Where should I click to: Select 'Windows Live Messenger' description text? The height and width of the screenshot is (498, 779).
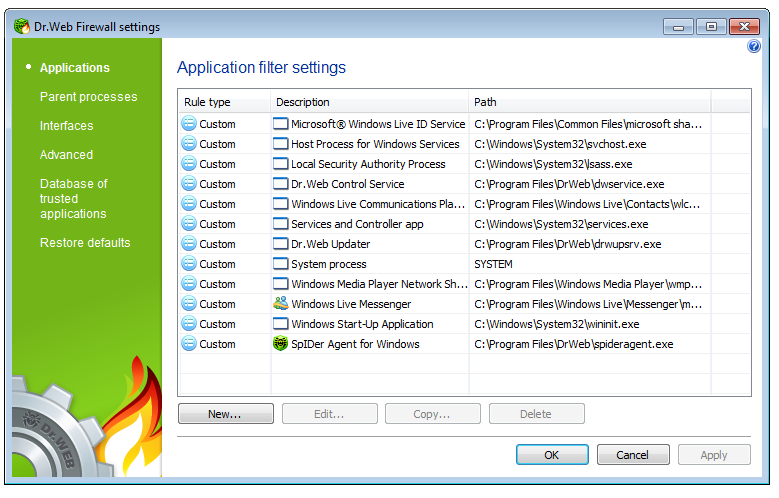[x=351, y=304]
